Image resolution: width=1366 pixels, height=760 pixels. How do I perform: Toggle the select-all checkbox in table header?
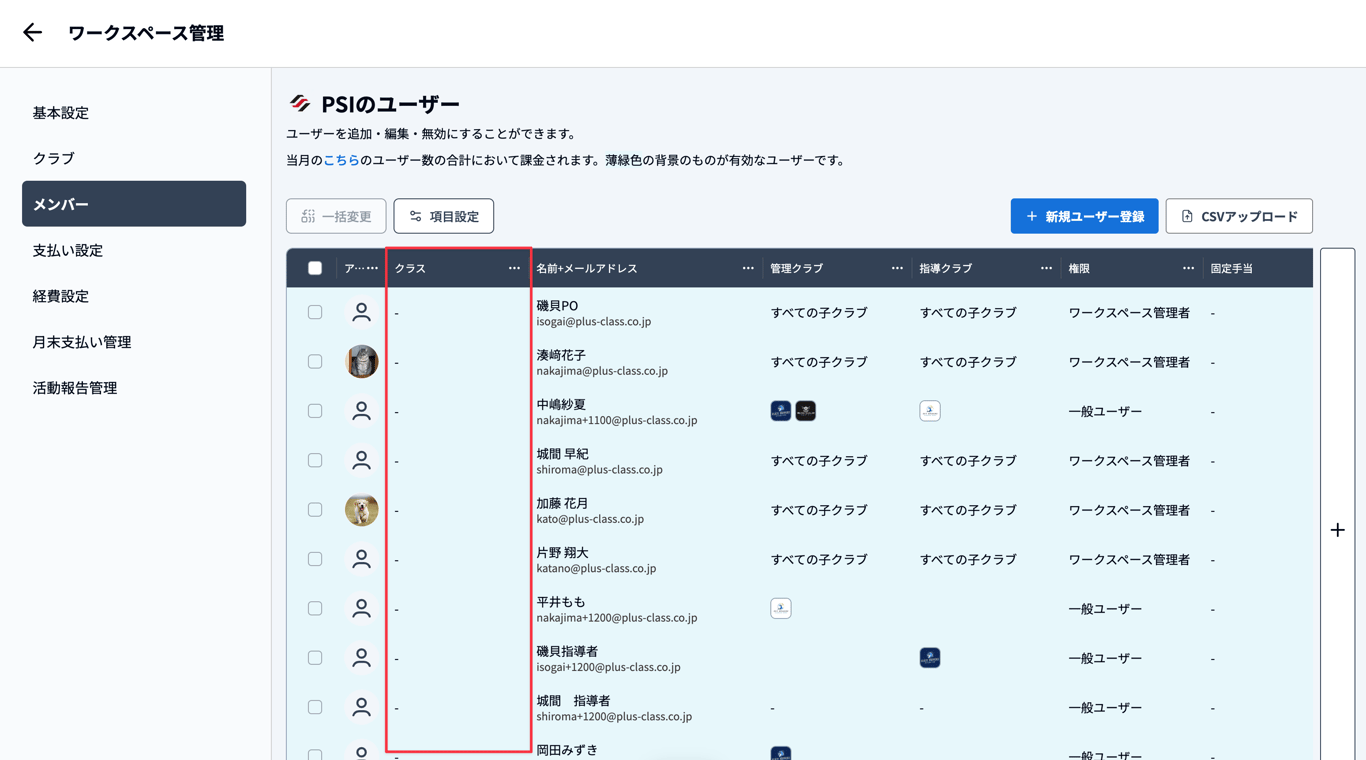click(x=315, y=268)
